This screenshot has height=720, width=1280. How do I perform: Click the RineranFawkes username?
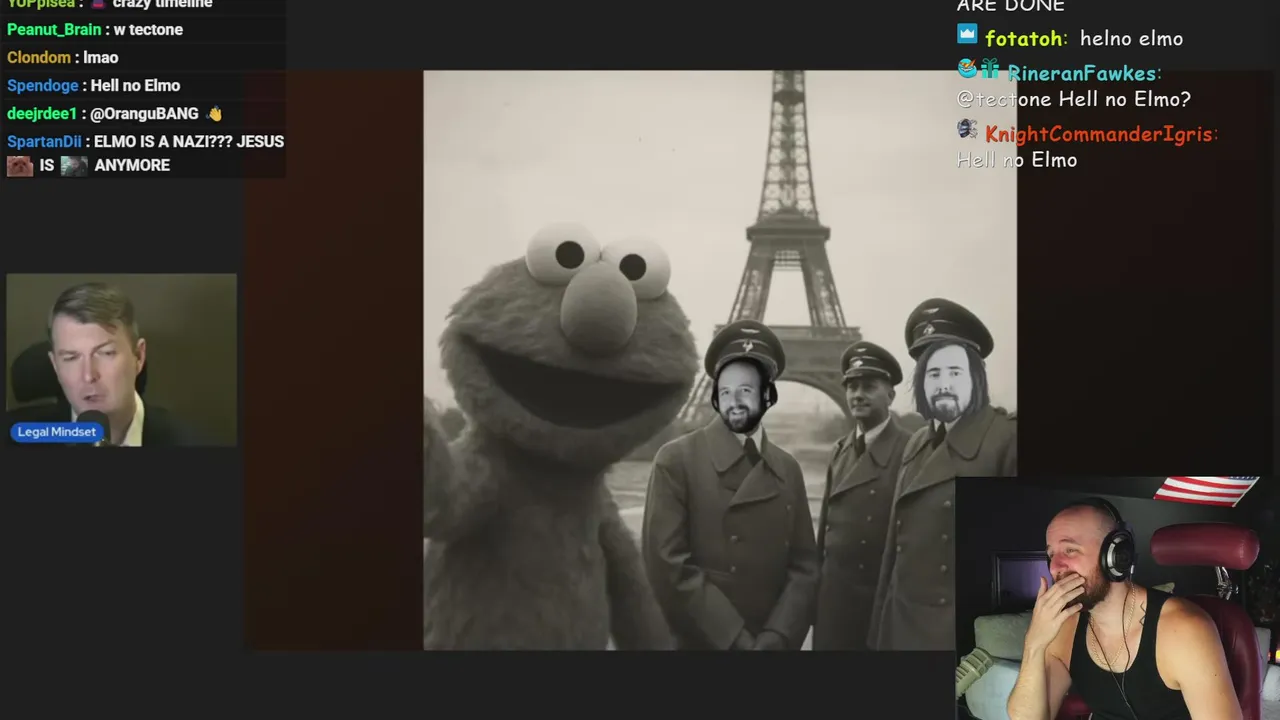click(x=1081, y=73)
